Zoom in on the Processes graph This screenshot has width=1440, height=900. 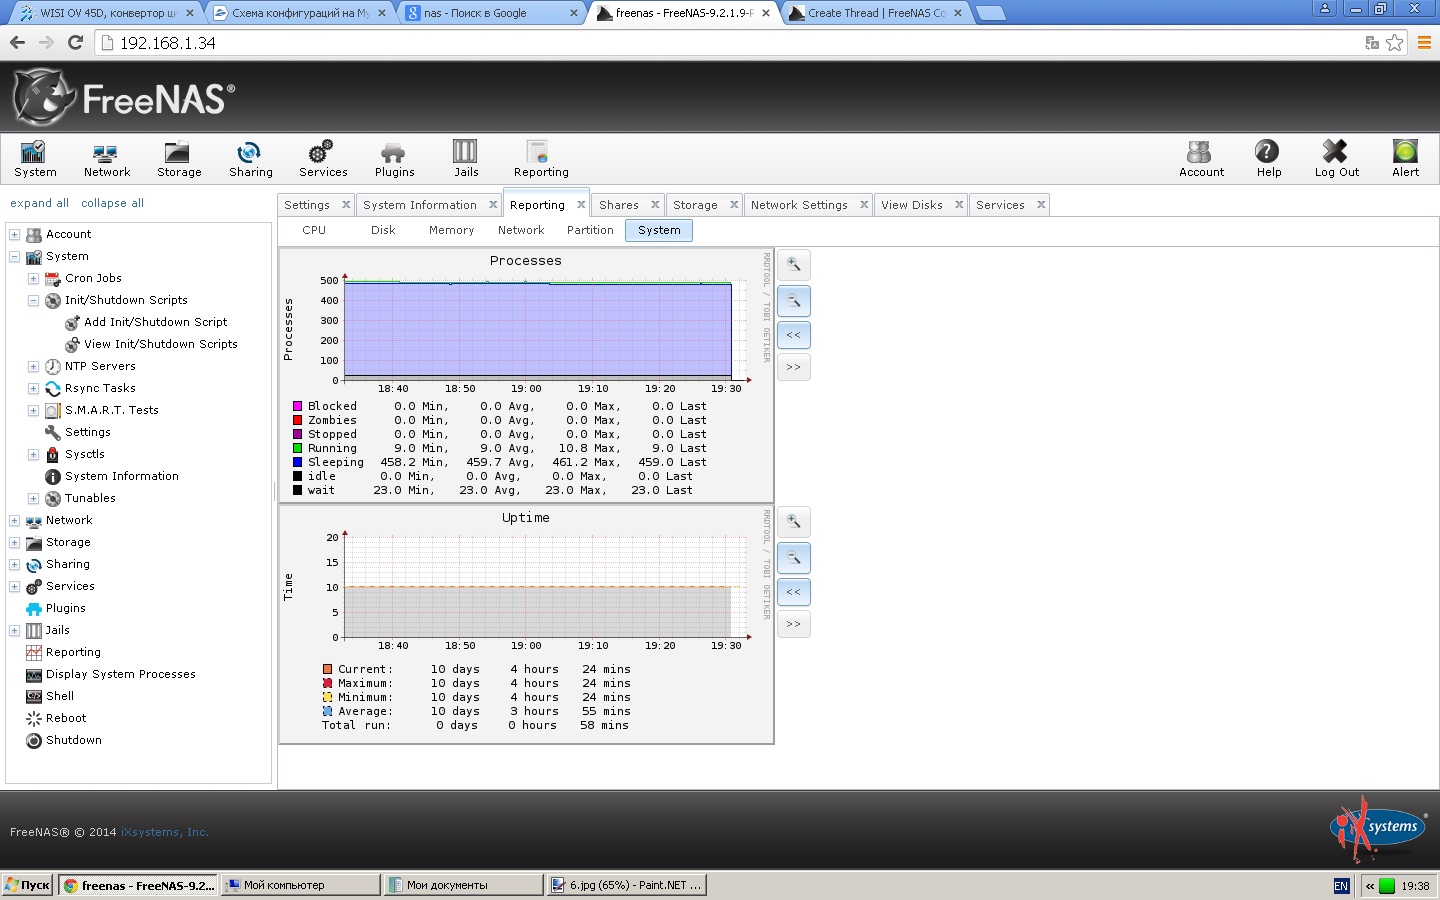click(794, 265)
